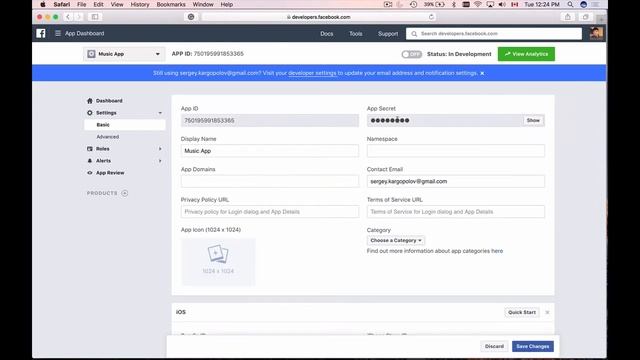The image size is (640, 360).
Task: Open the Choose a Category dropdown
Action: tap(396, 240)
